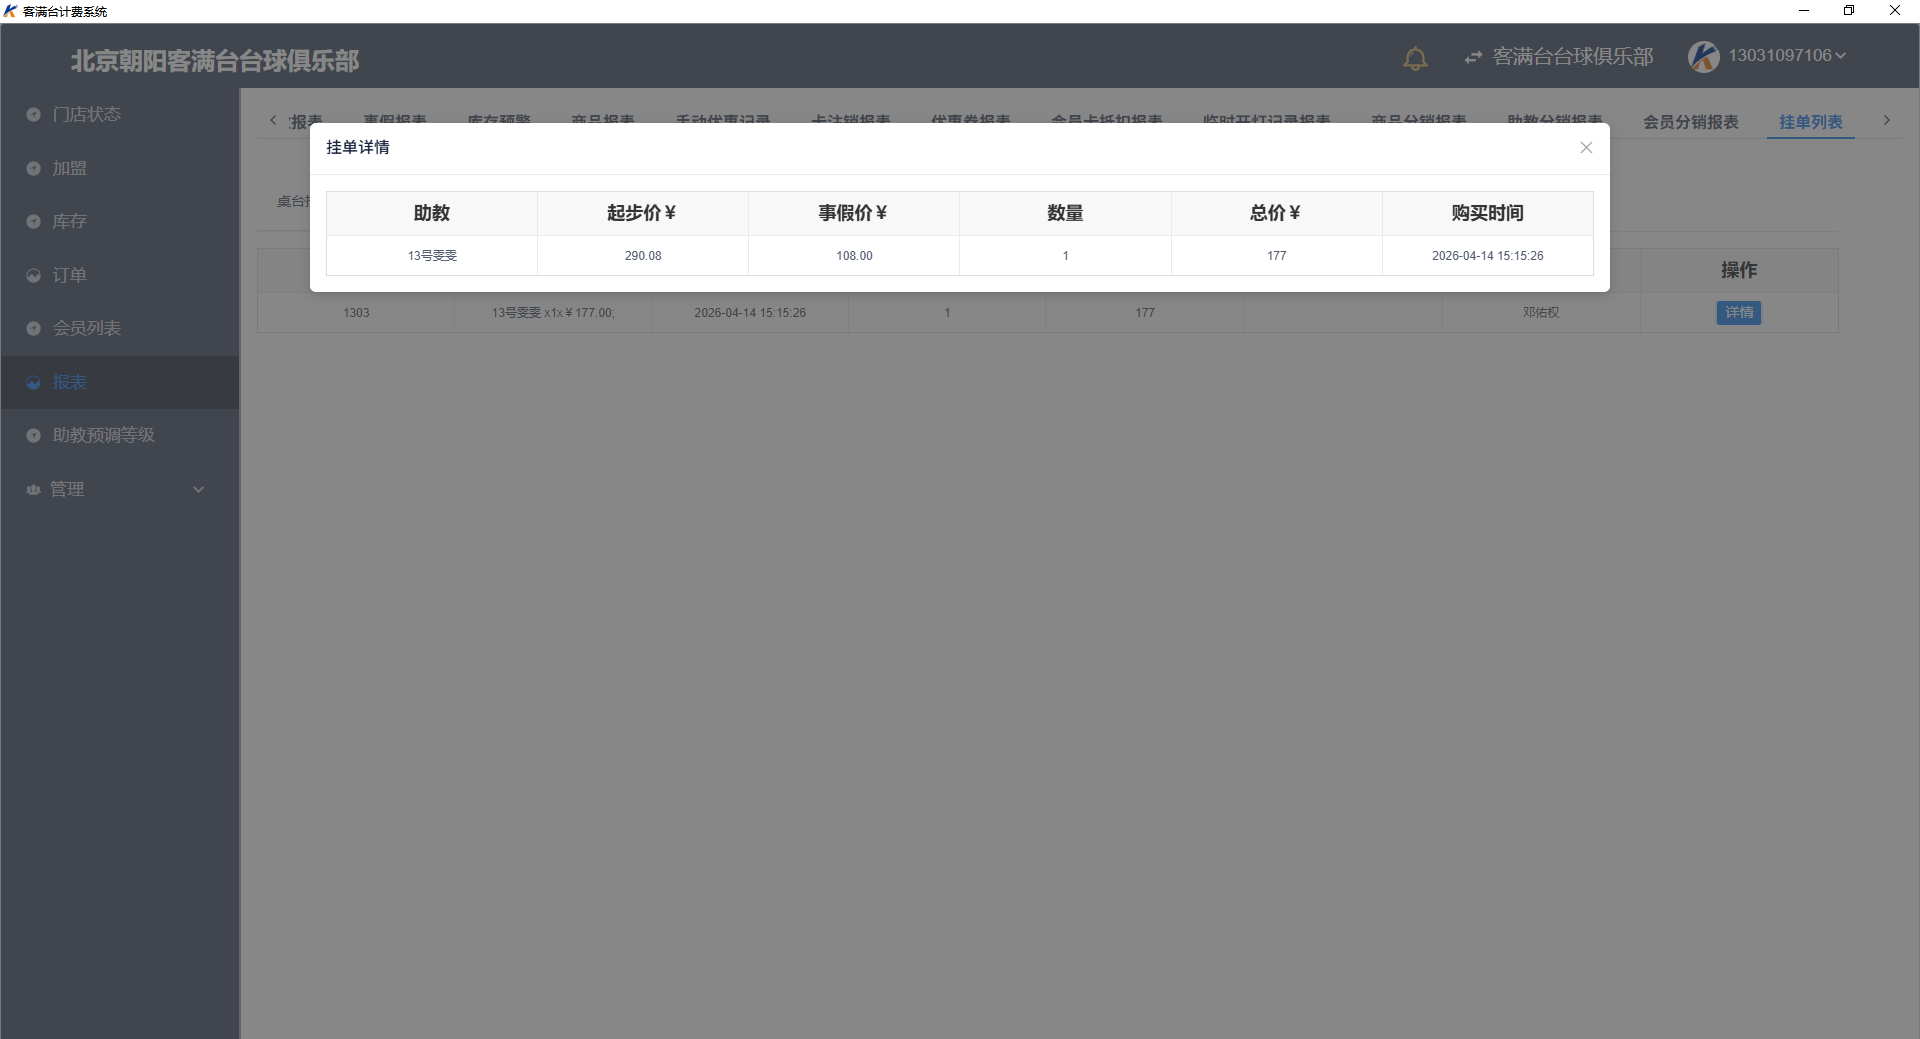The width and height of the screenshot is (1920, 1039).
Task: Click order number 1303 in list
Action: (356, 313)
